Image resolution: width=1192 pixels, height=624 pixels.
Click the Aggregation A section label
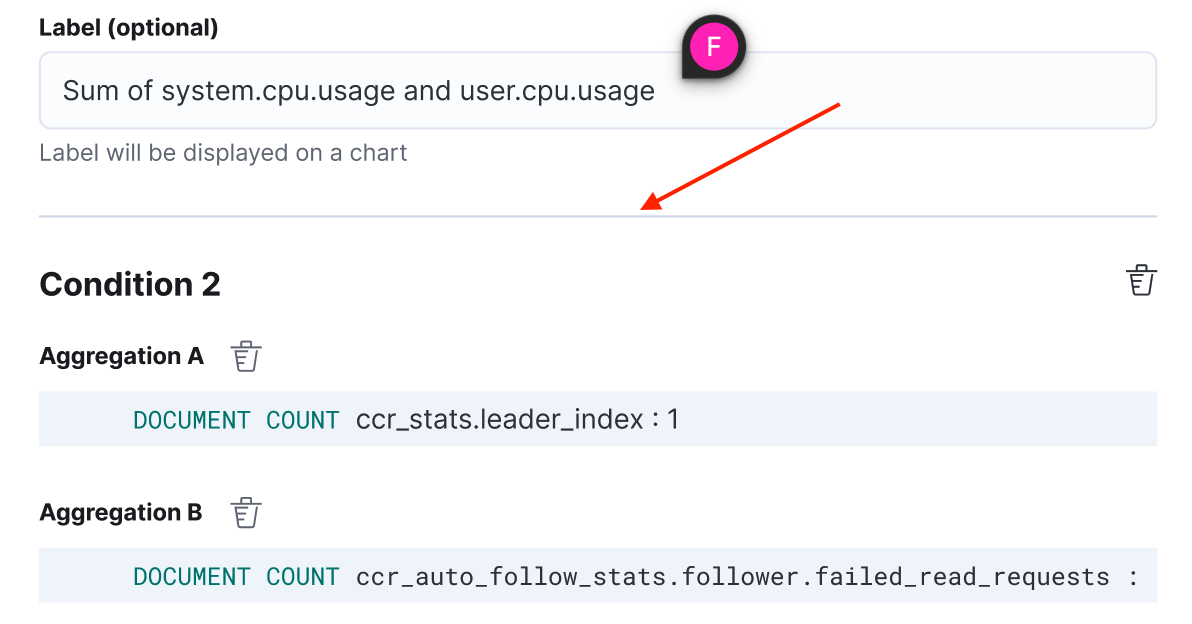click(x=120, y=355)
